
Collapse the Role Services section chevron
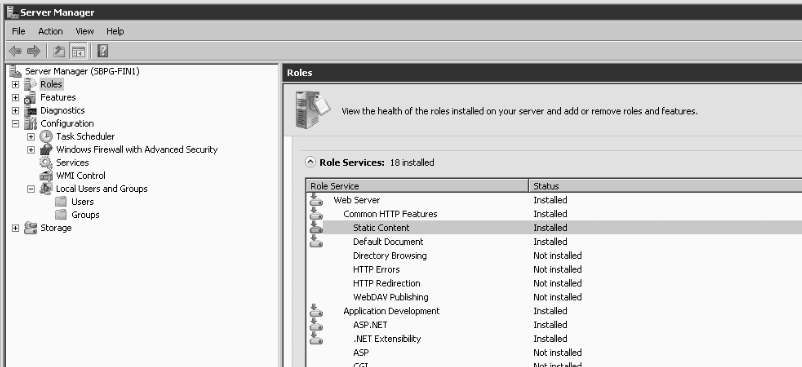pyautogui.click(x=310, y=163)
